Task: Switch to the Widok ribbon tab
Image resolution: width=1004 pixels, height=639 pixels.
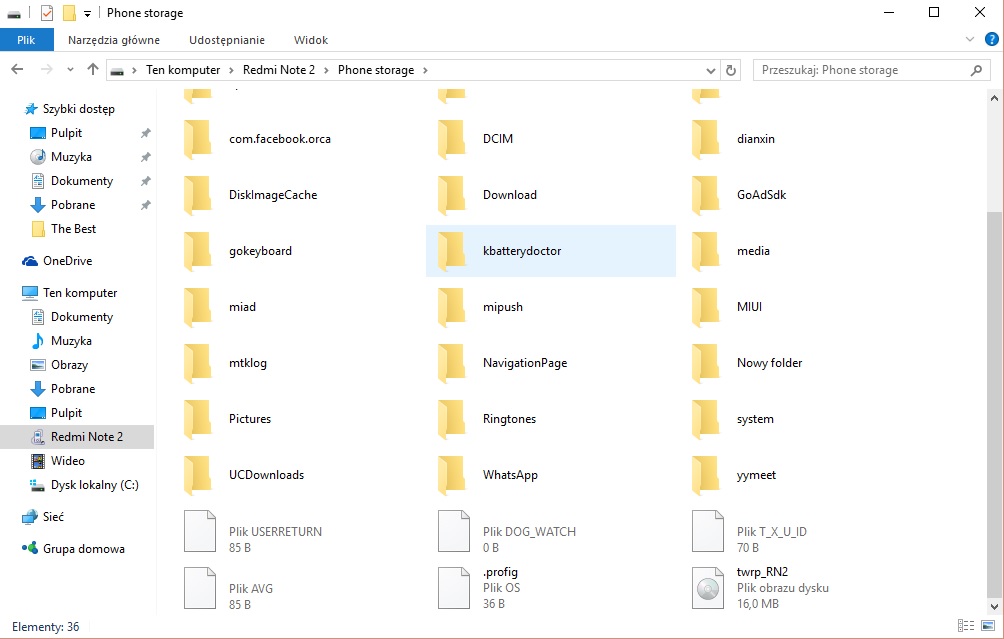Action: (310, 40)
